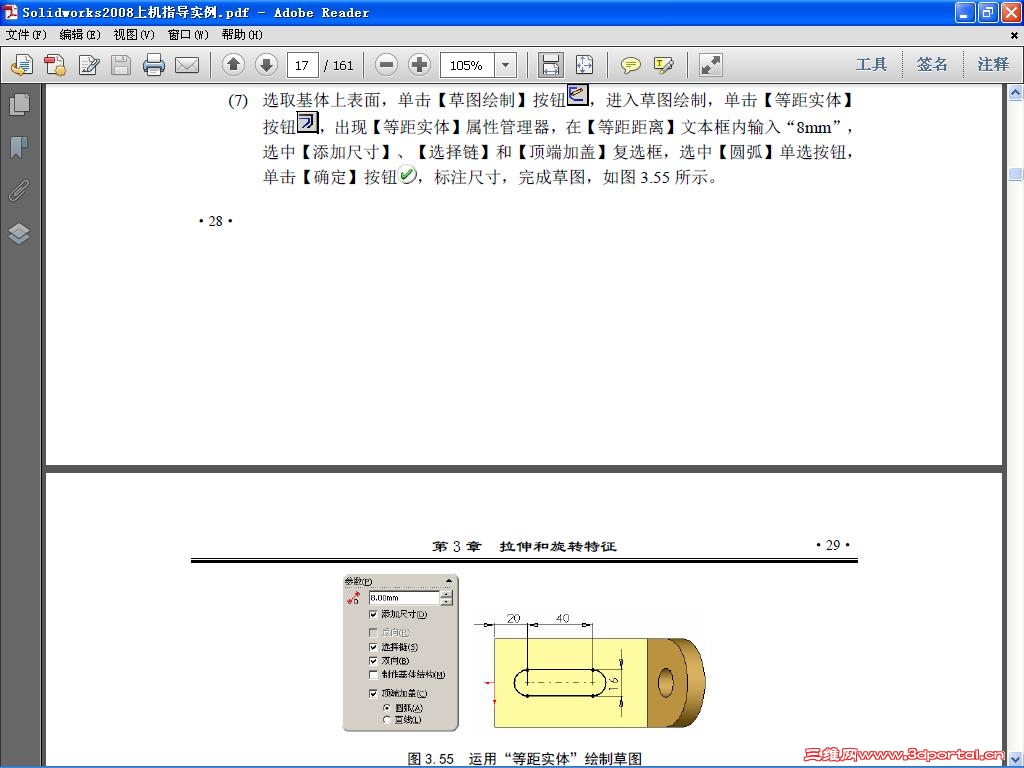
Task: Click the page label • 28 •
Action: (x=216, y=221)
